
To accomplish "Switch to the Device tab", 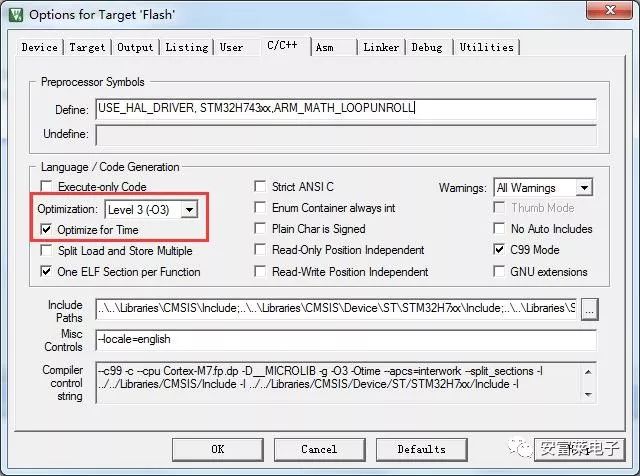I will point(39,47).
